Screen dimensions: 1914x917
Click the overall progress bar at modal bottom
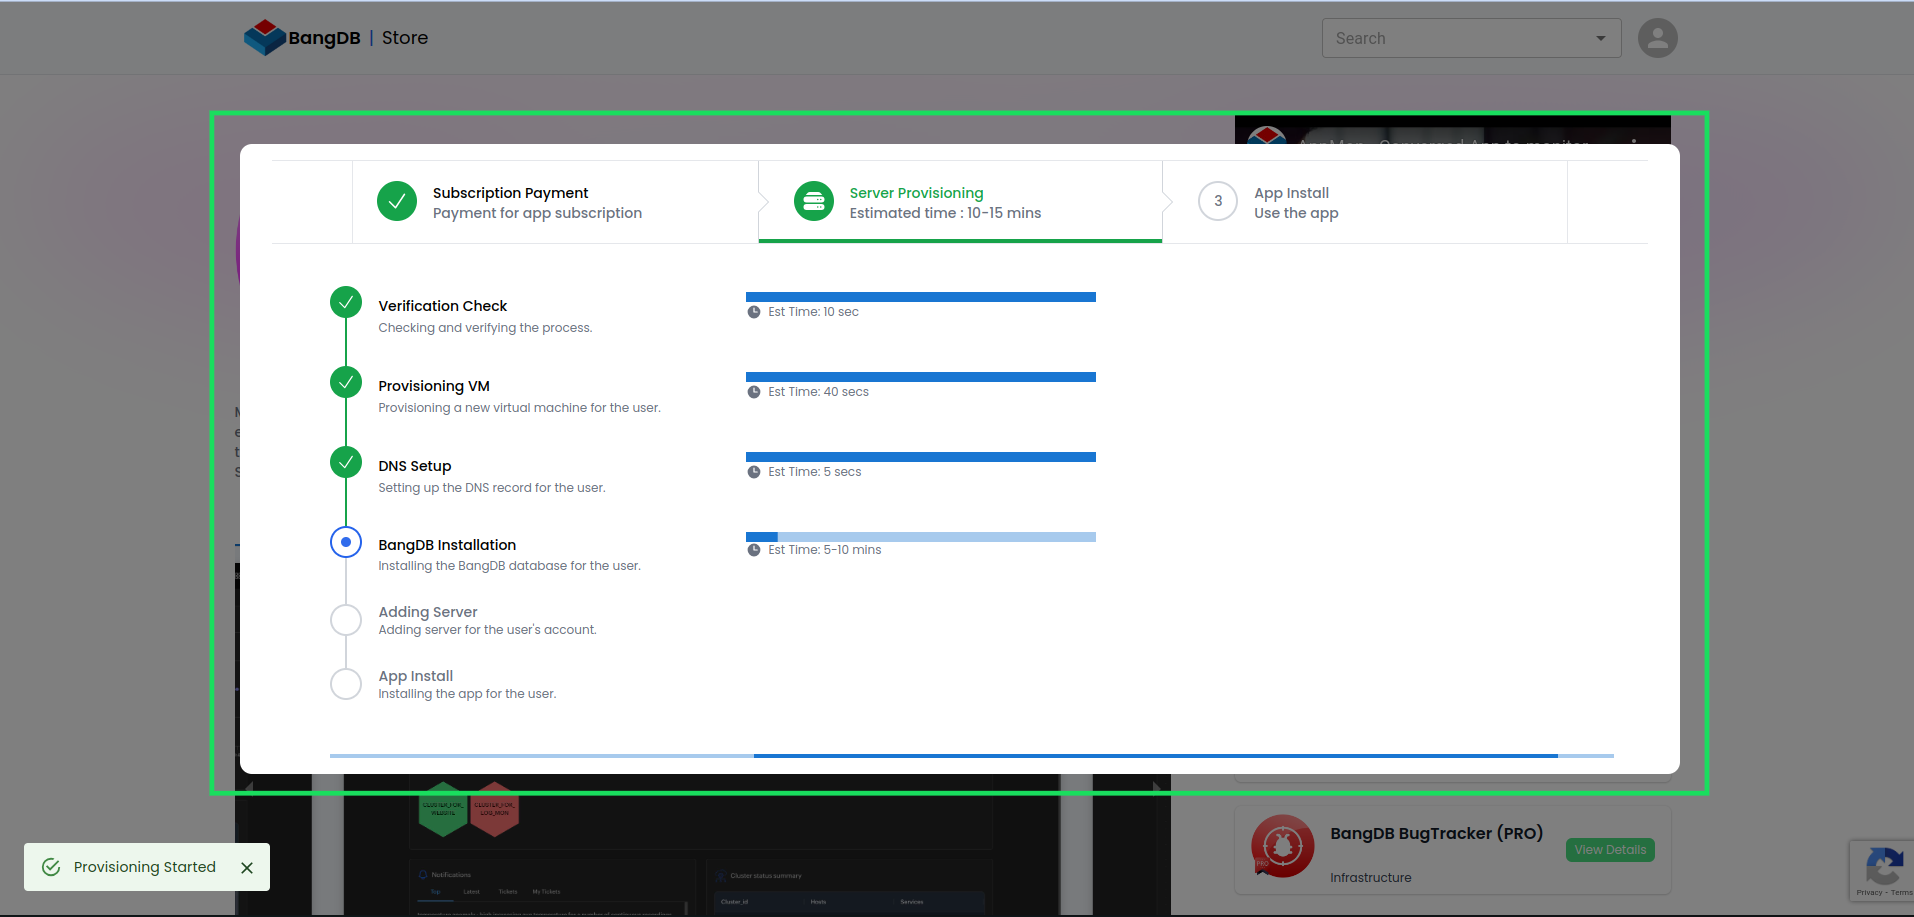point(972,756)
